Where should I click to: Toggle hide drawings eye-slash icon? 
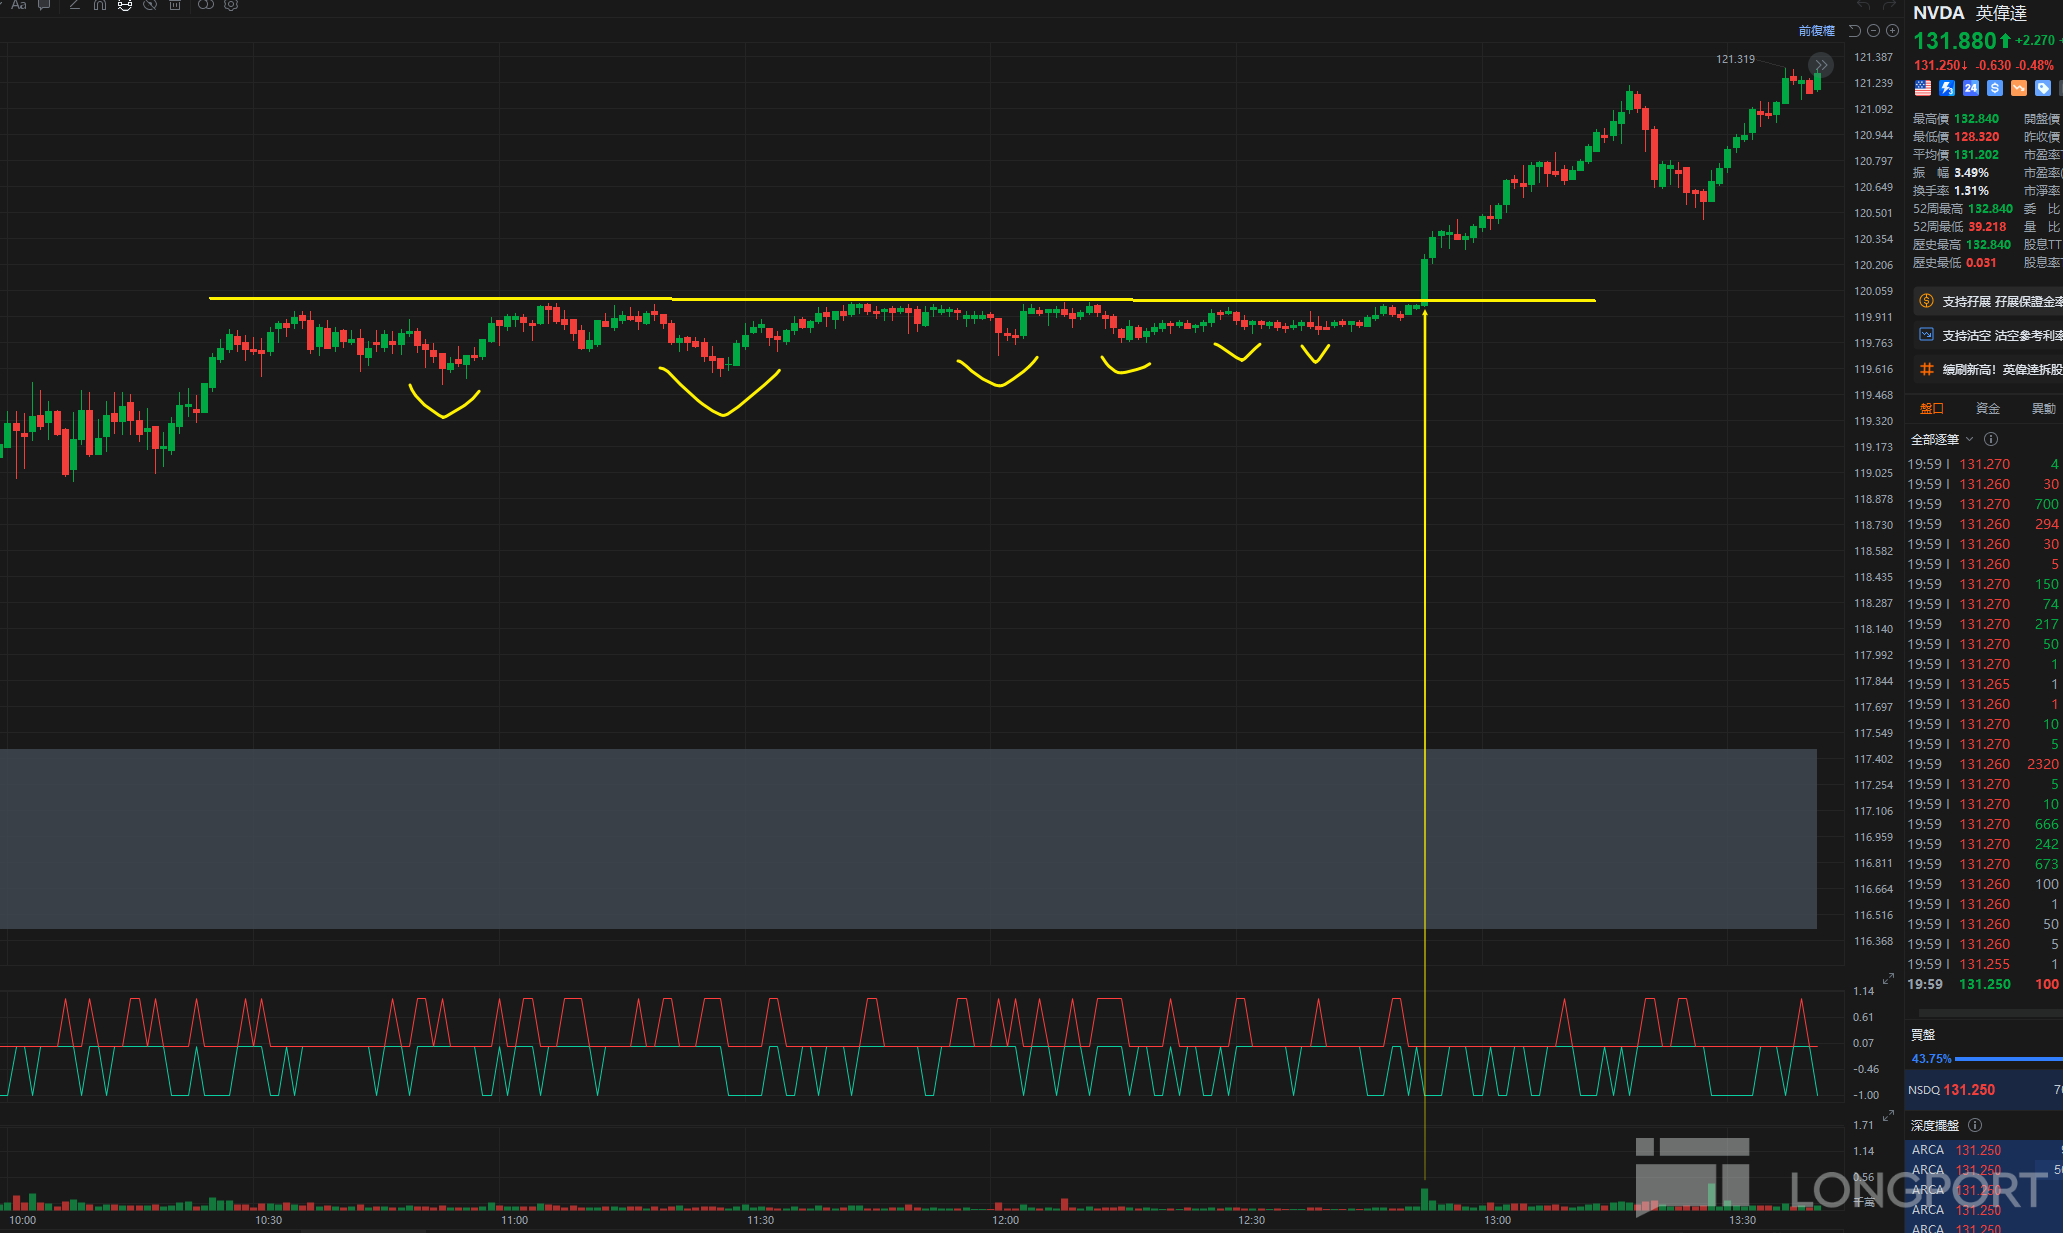coord(150,5)
